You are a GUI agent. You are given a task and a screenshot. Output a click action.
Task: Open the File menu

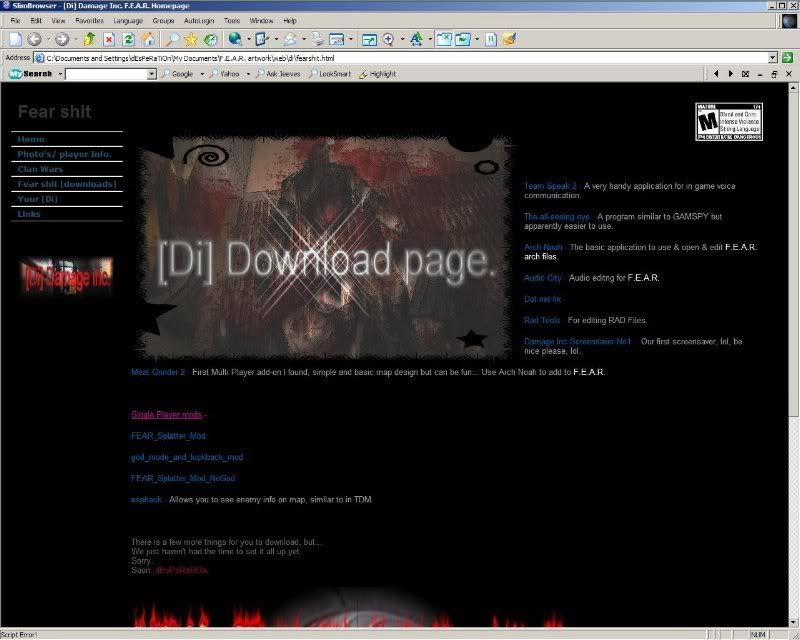[15, 21]
